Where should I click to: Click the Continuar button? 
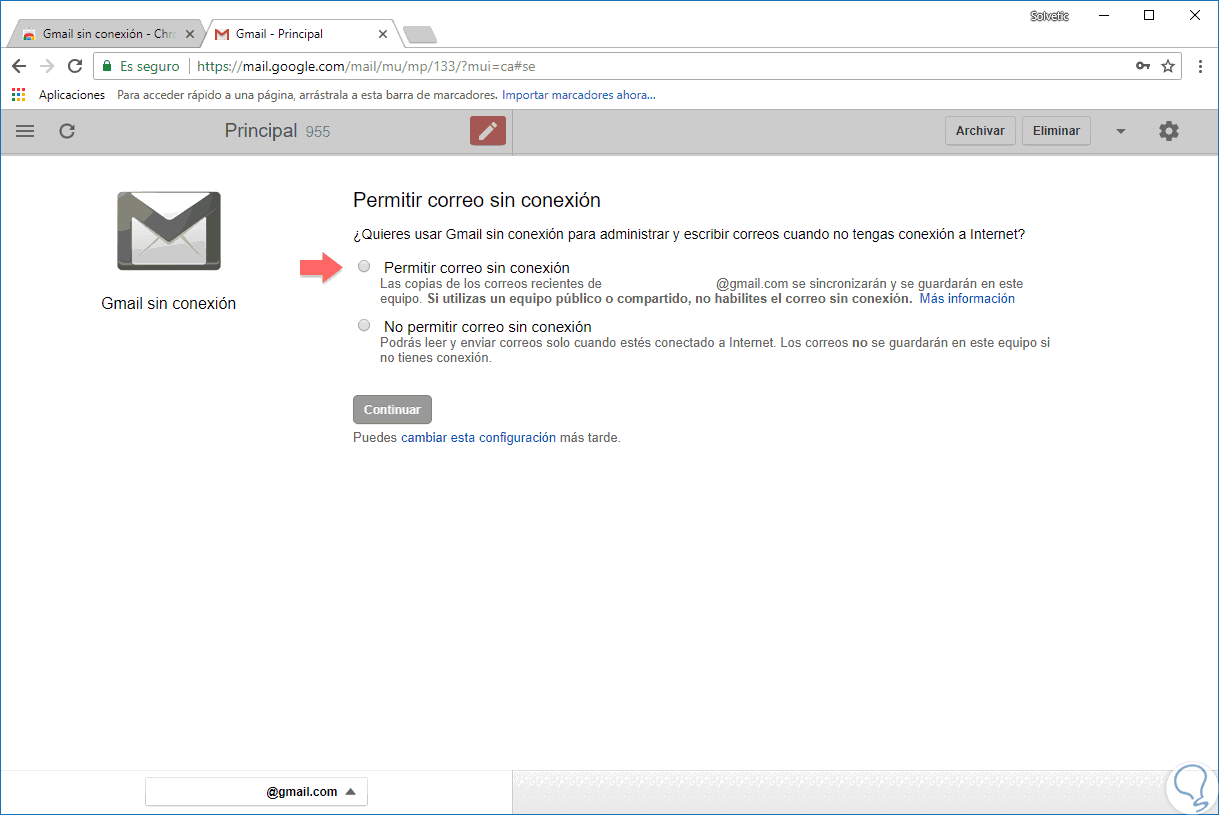pos(392,410)
